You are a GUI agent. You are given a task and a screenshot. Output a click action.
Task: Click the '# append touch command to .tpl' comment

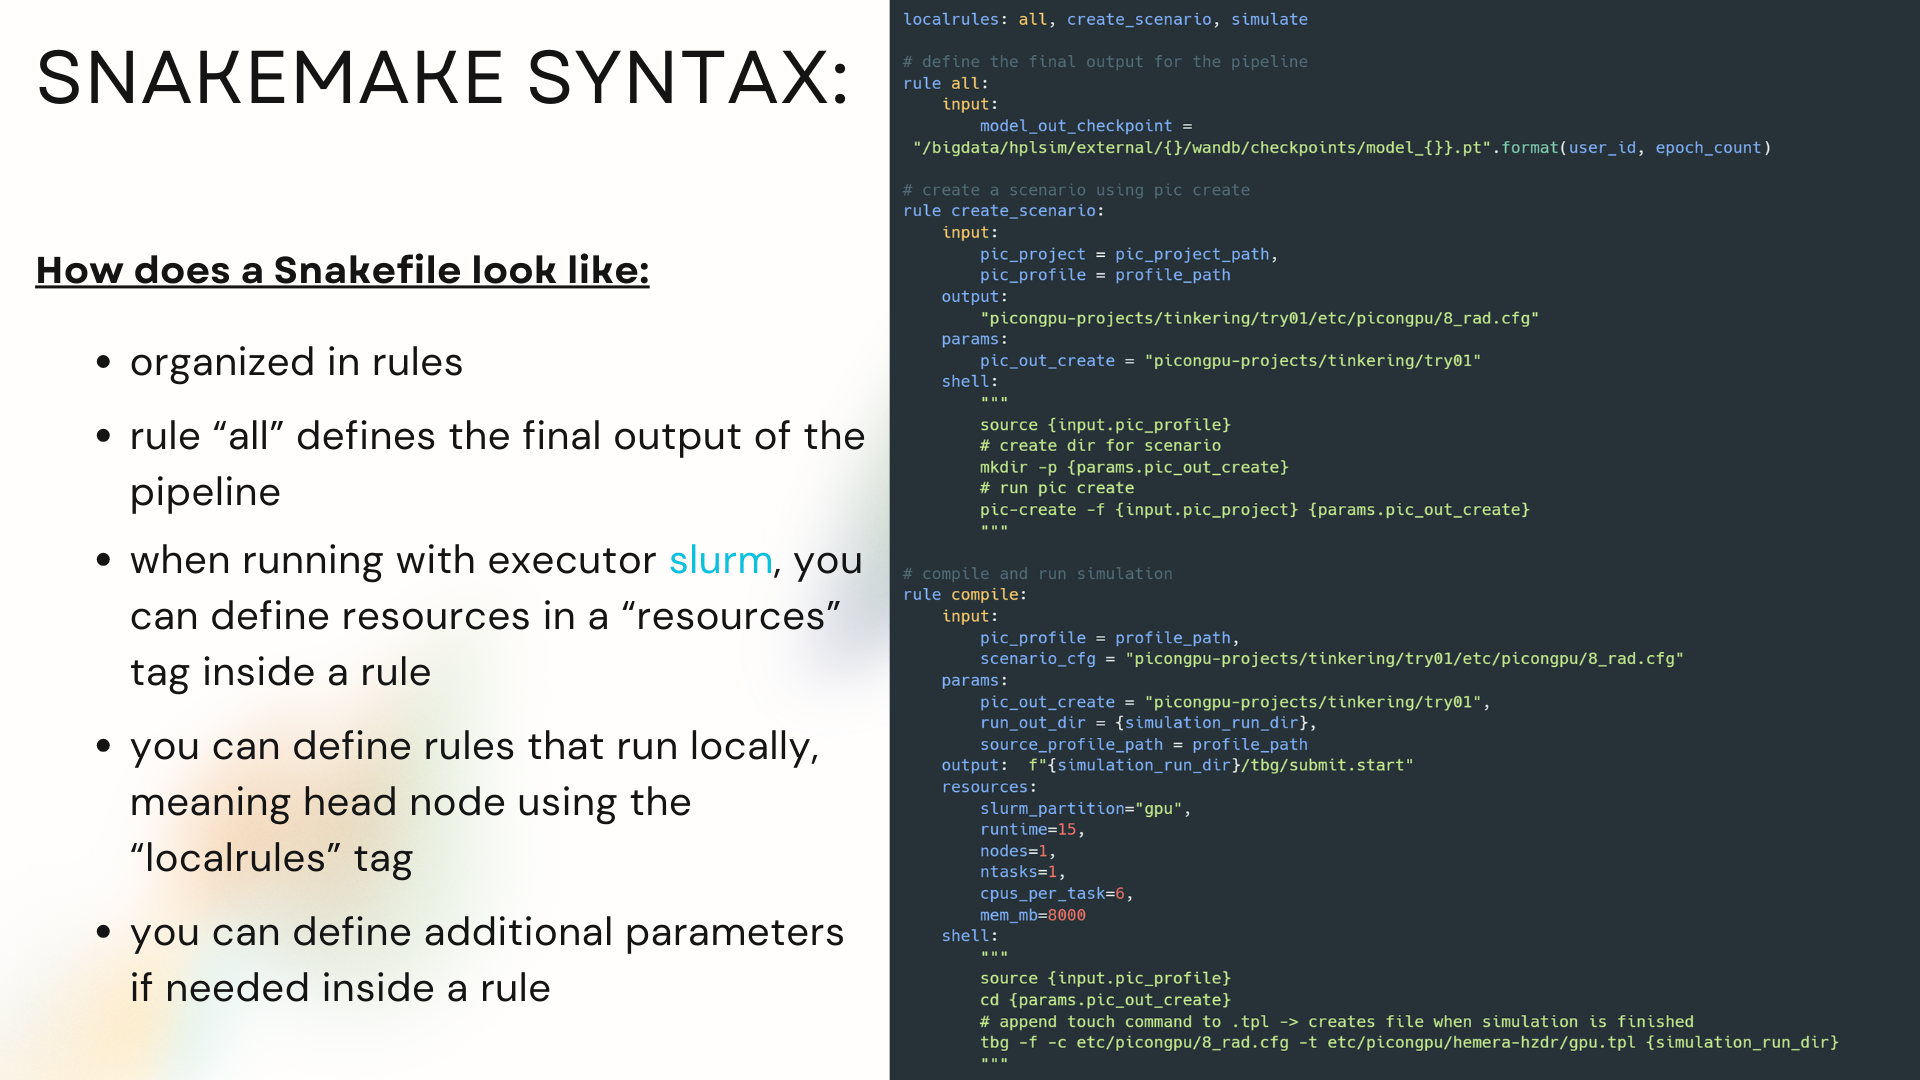[x=1337, y=1022]
